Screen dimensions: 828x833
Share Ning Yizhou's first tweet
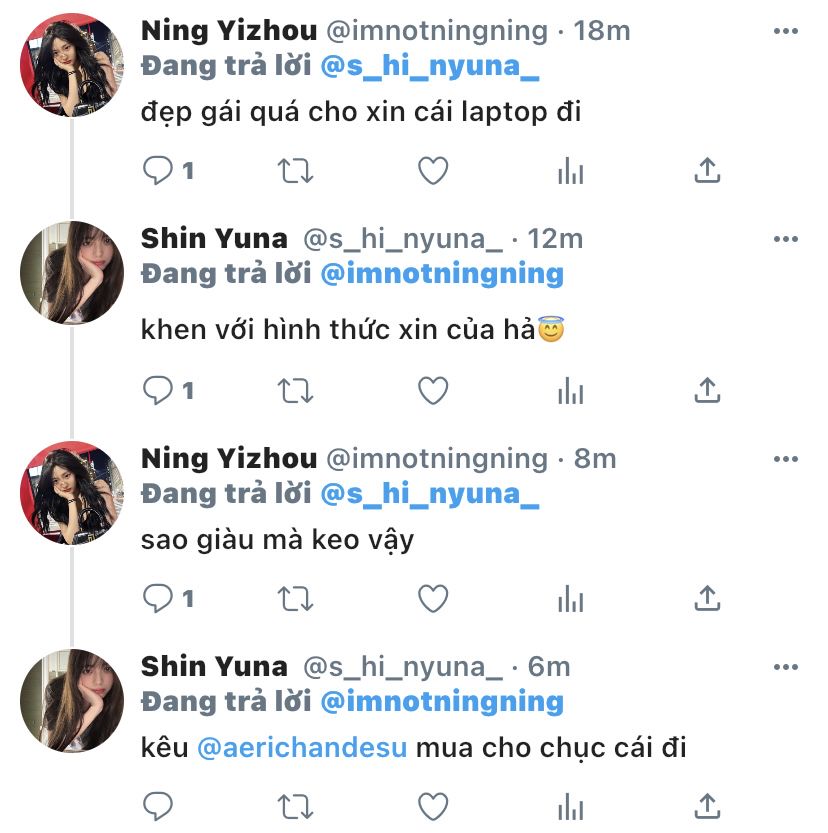click(707, 171)
